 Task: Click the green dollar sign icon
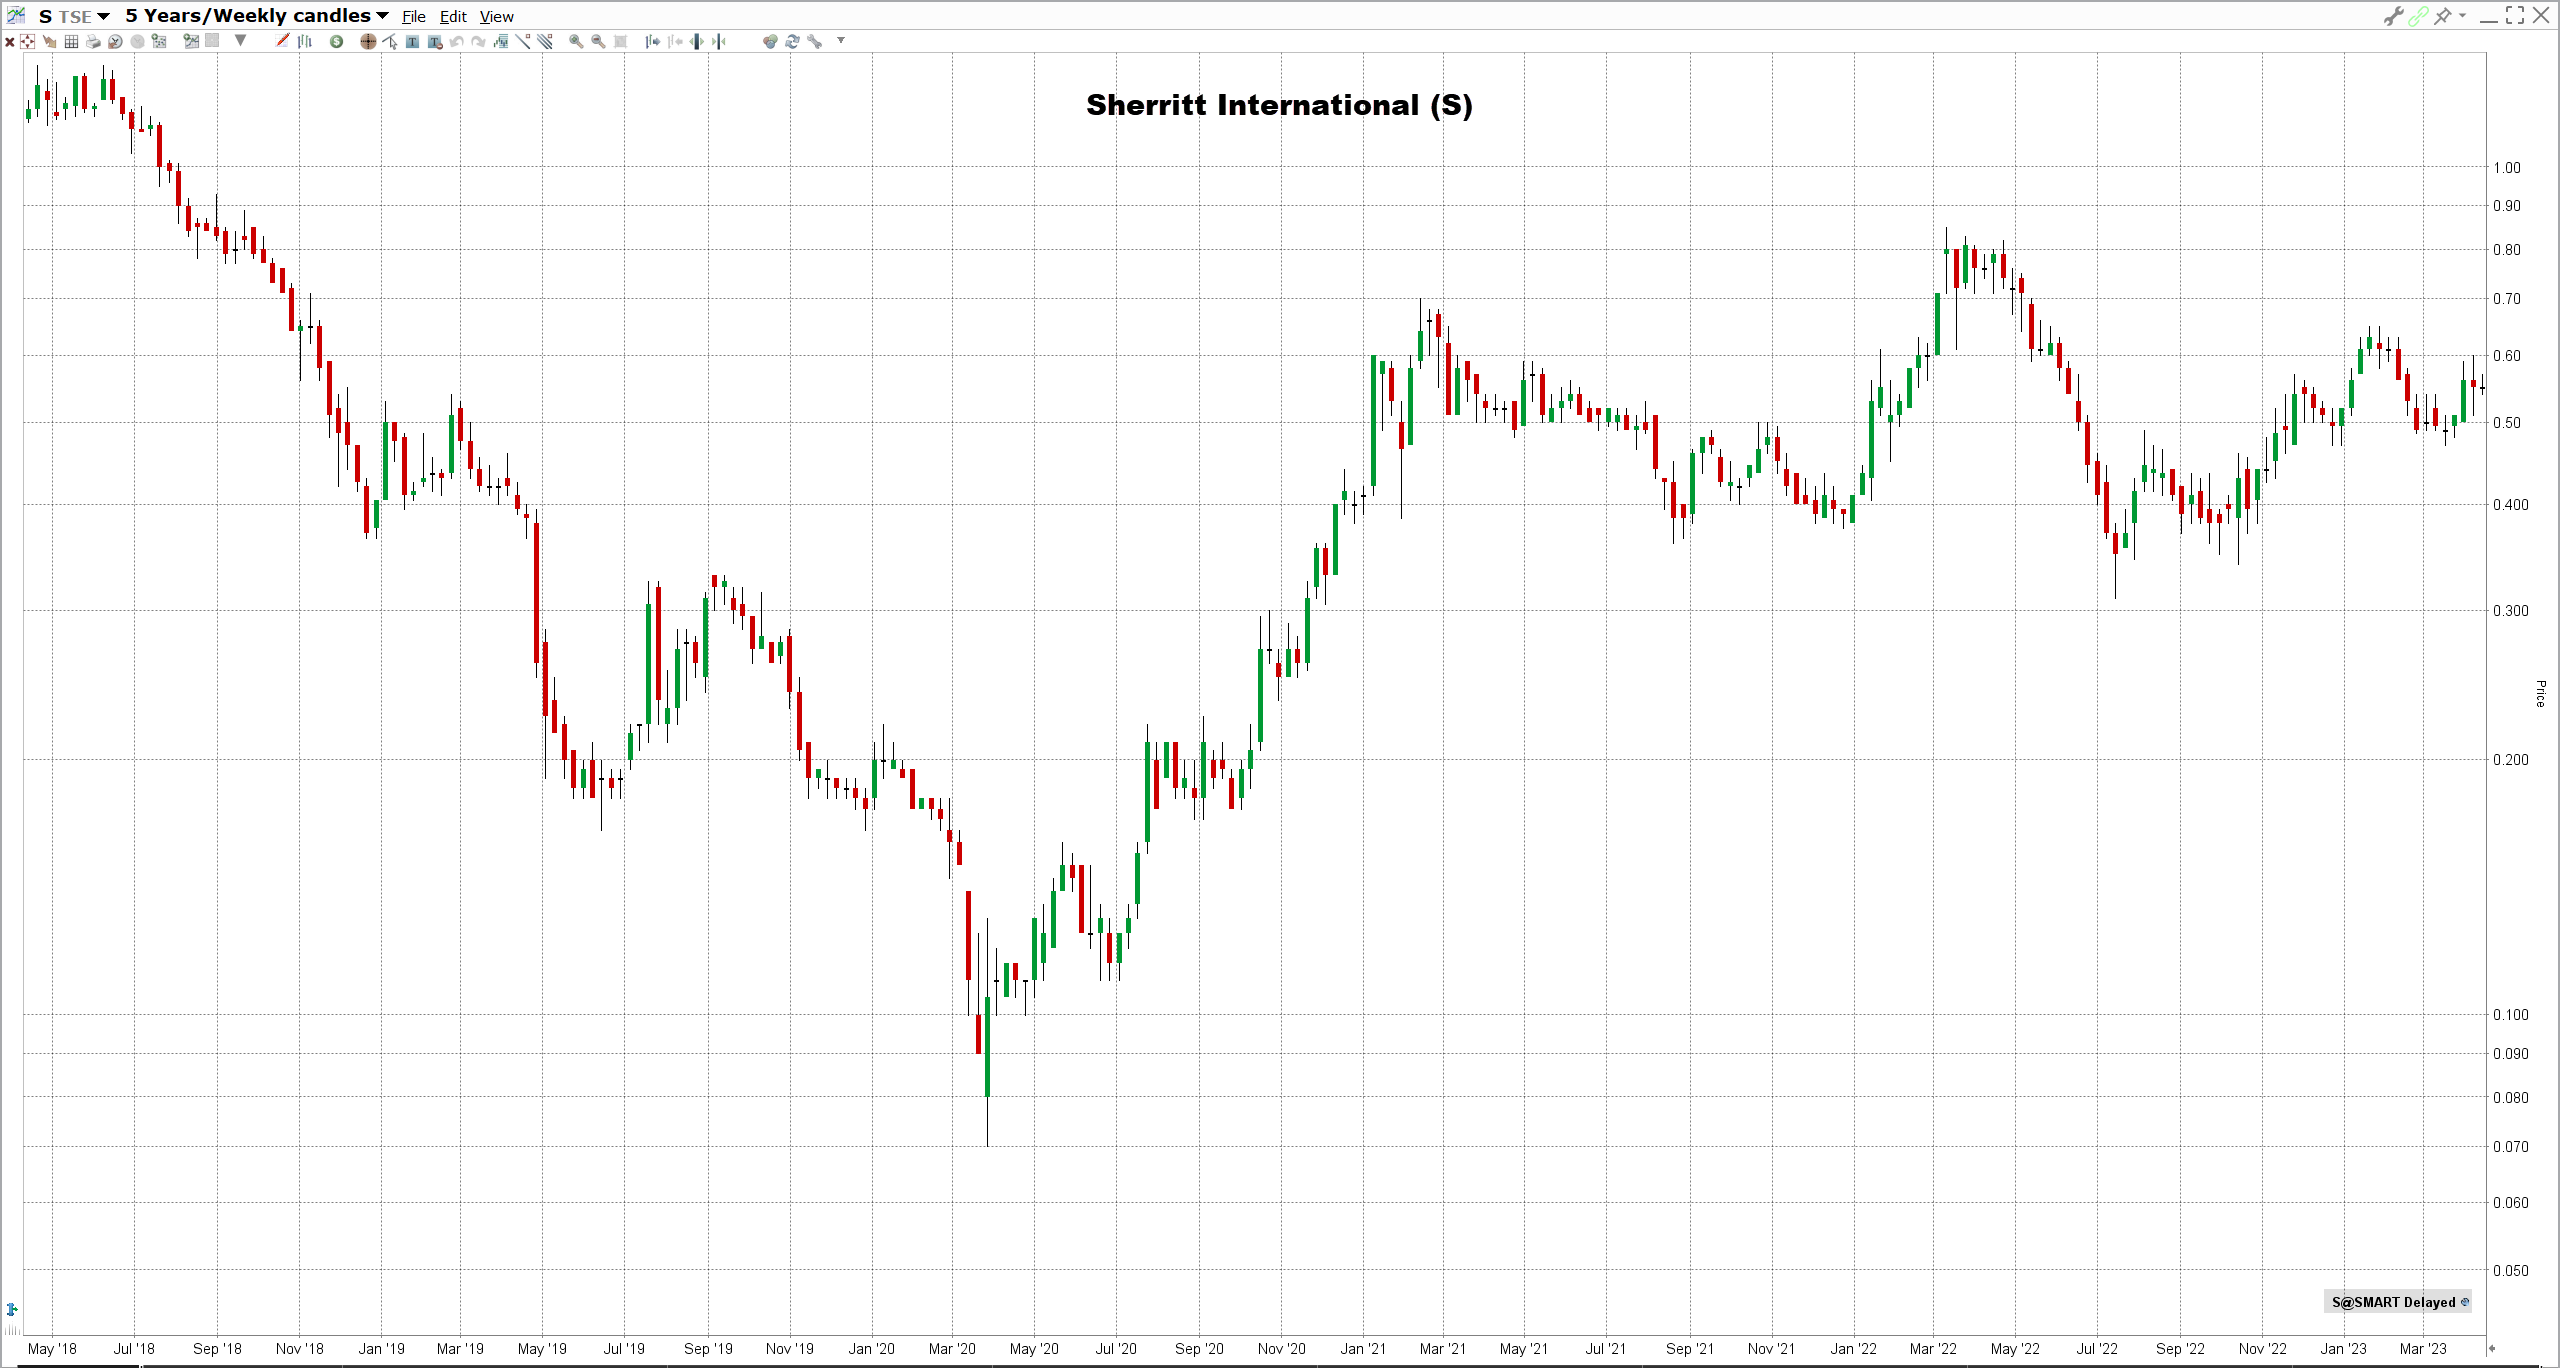click(336, 42)
